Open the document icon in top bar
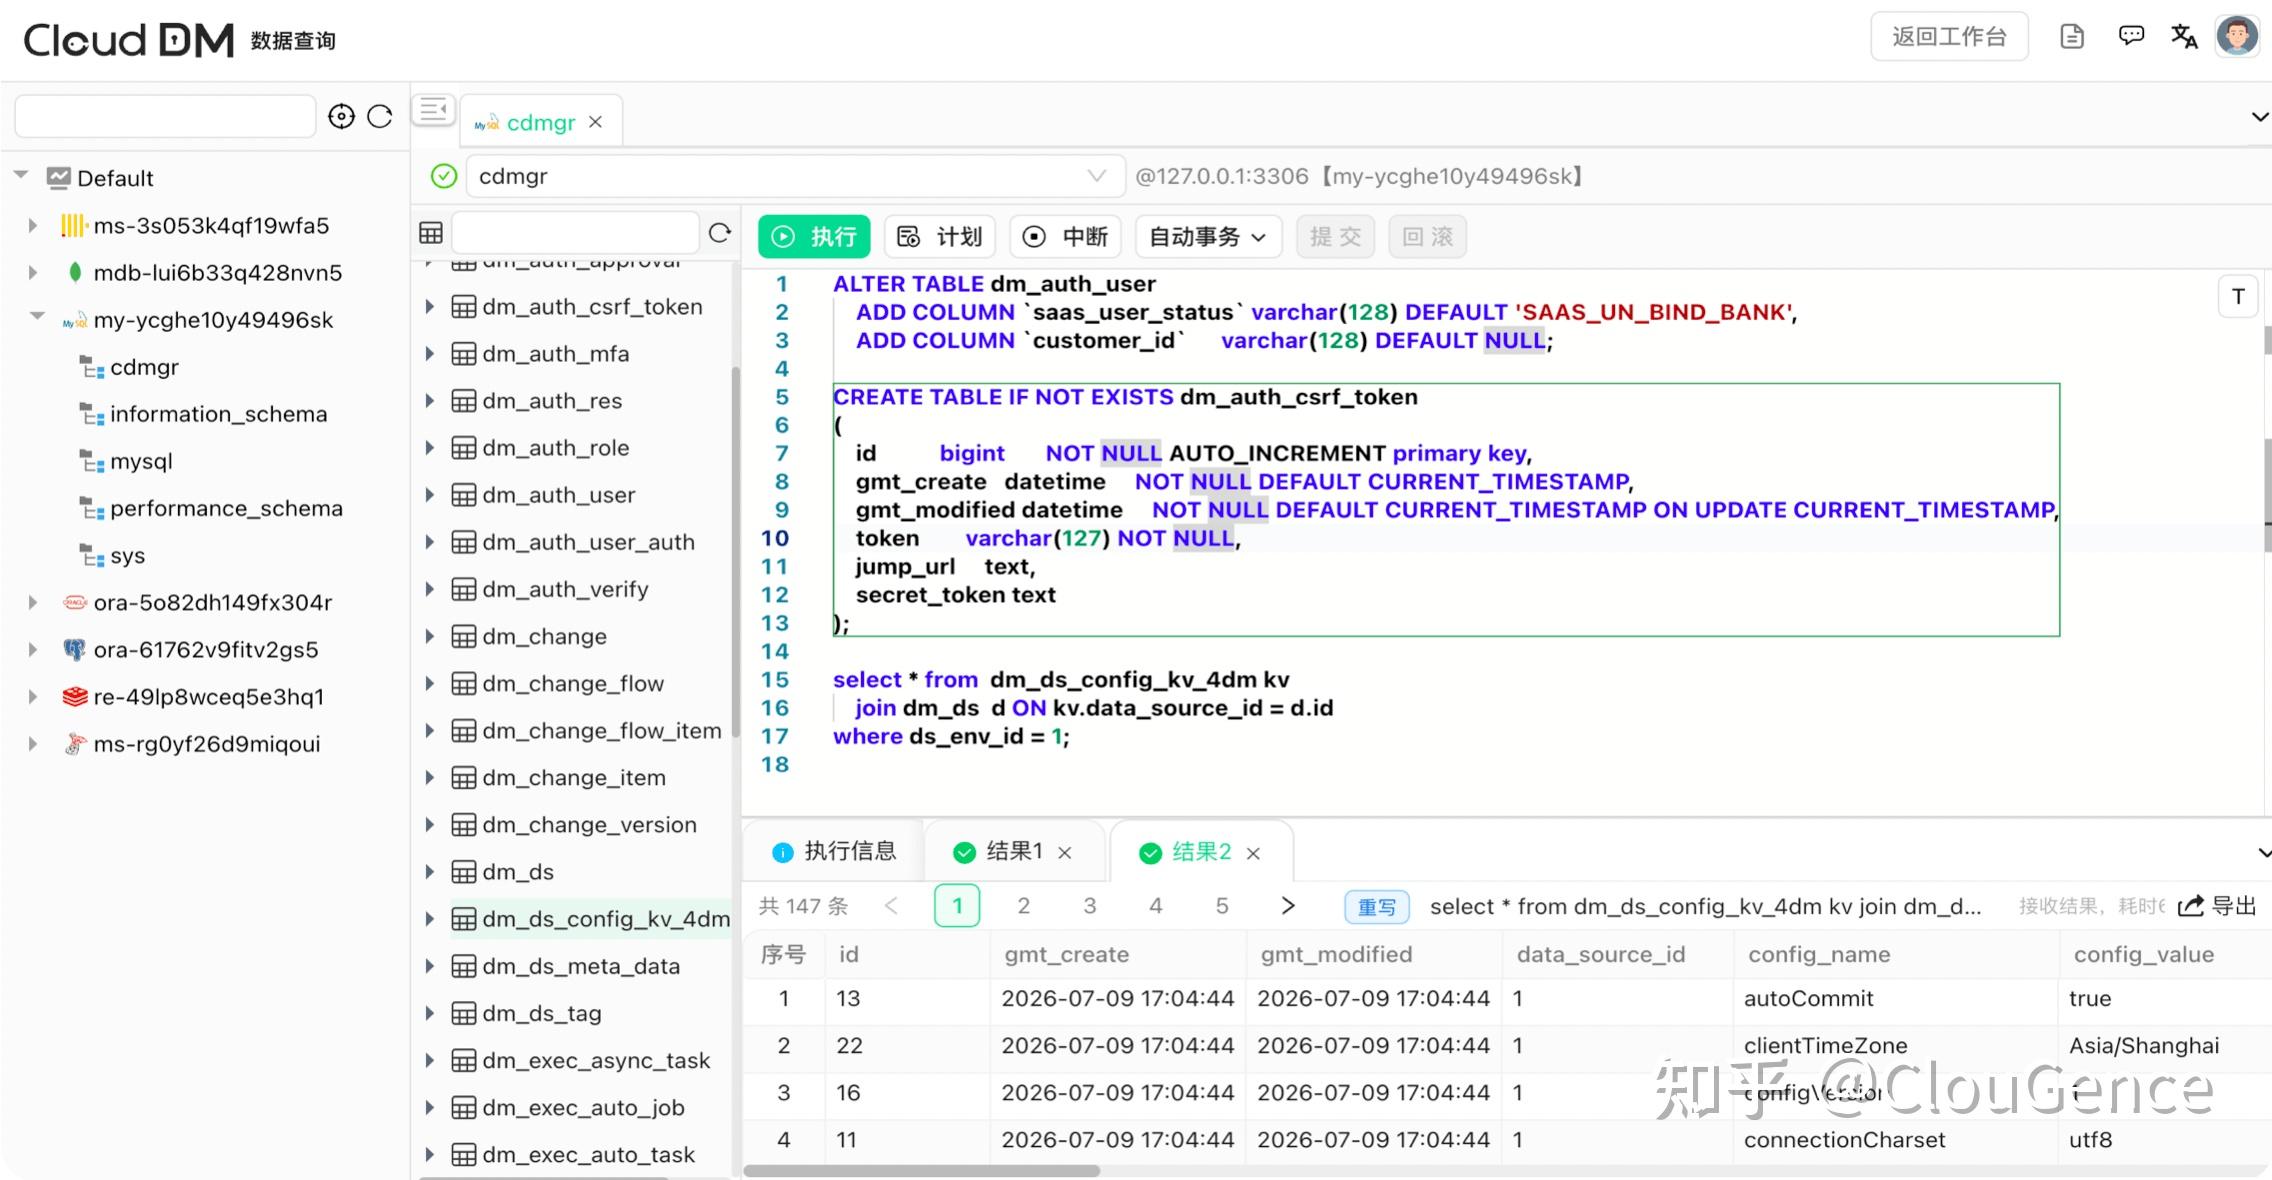The height and width of the screenshot is (1180, 2272). (2072, 38)
